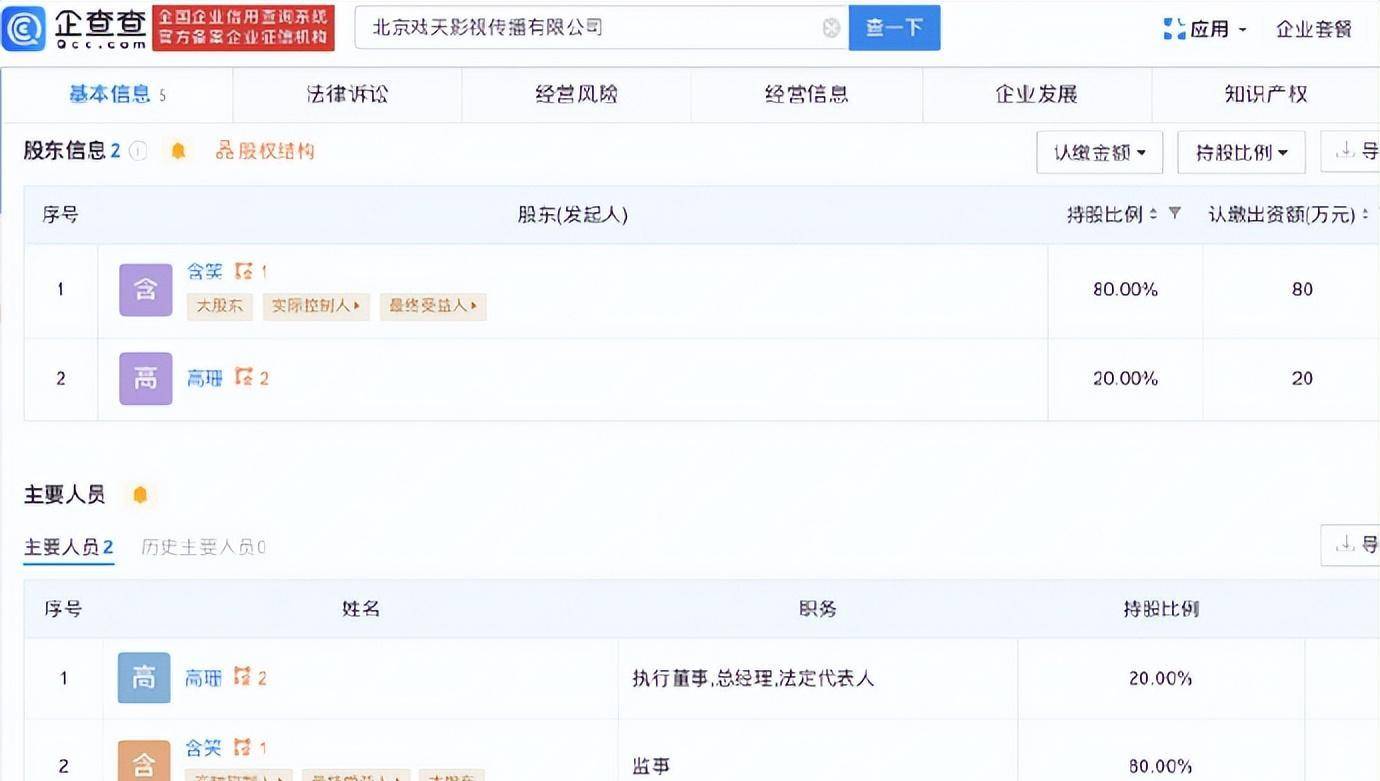Click affiliation icon next to 含笑 in personnel
1380x781 pixels.
click(x=241, y=748)
